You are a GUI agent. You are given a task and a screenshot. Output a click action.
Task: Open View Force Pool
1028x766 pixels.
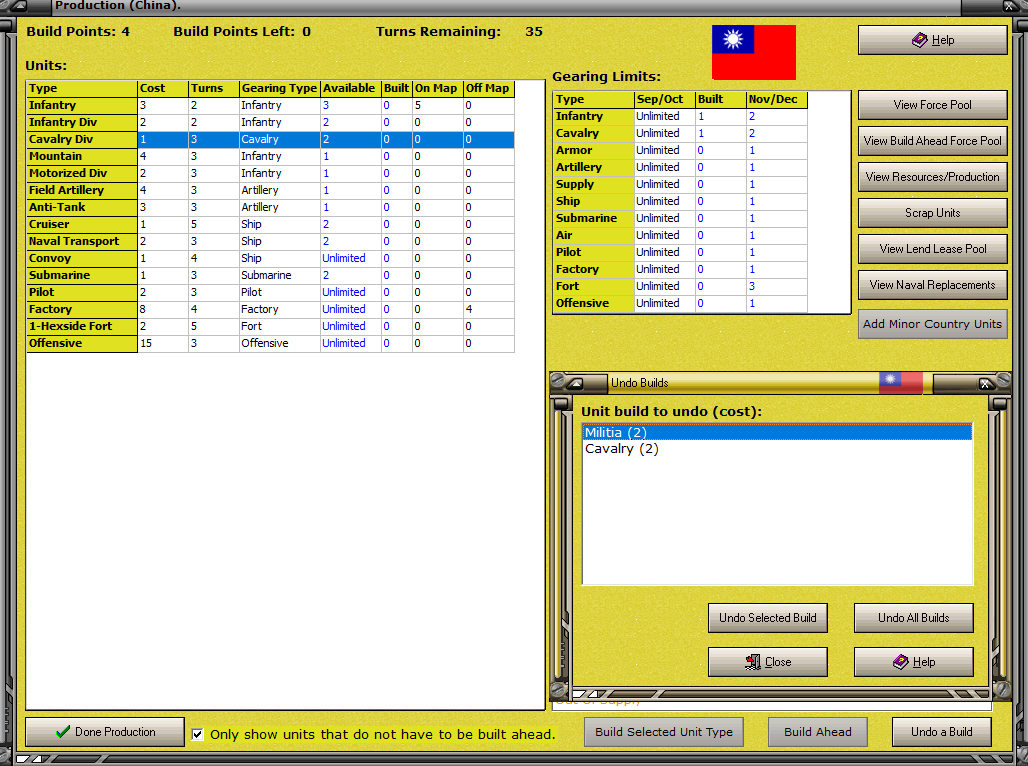point(932,105)
